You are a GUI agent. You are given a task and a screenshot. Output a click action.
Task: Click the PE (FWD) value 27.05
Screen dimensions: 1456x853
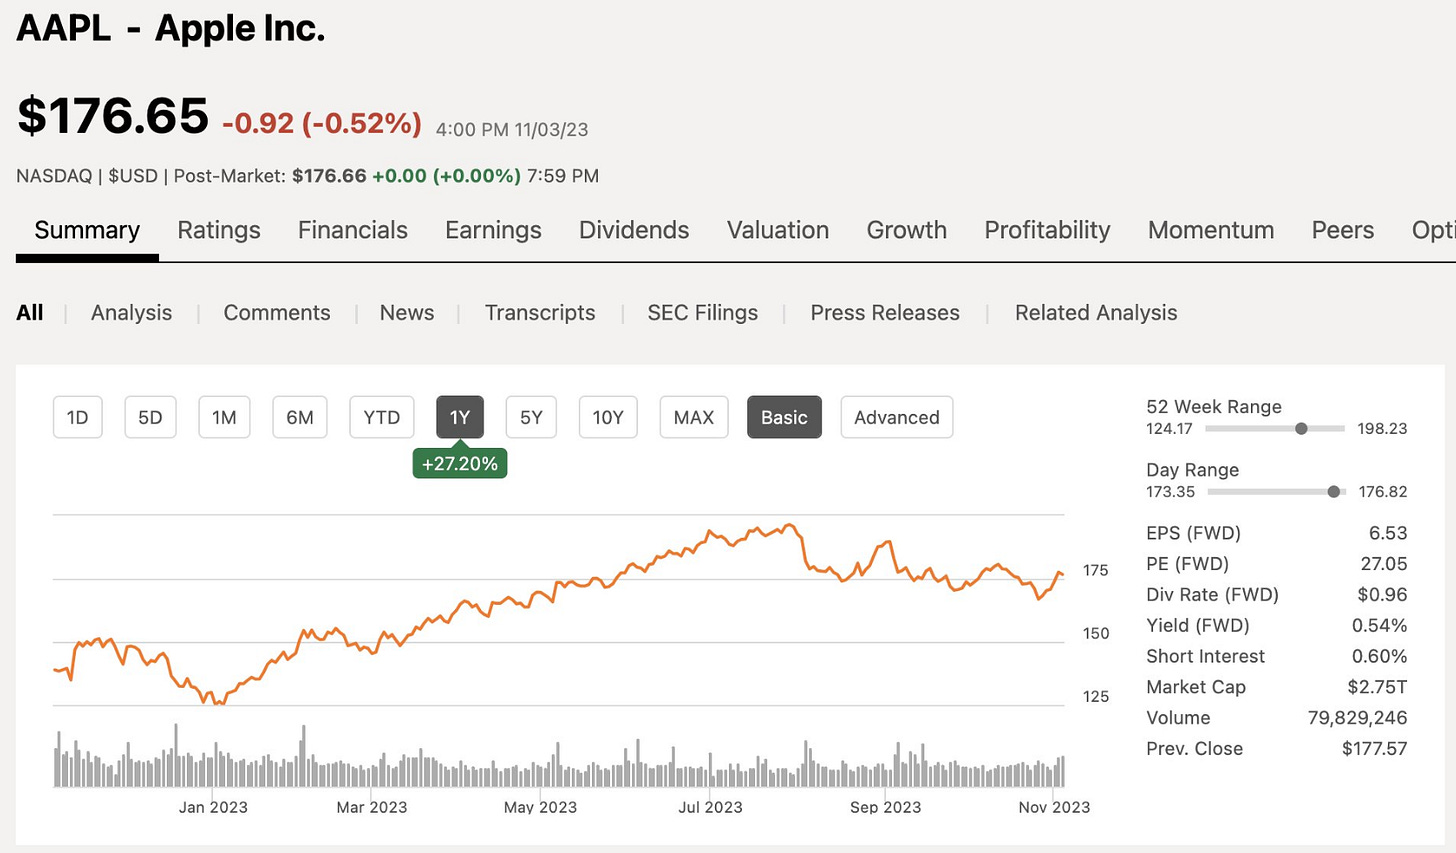point(1384,564)
